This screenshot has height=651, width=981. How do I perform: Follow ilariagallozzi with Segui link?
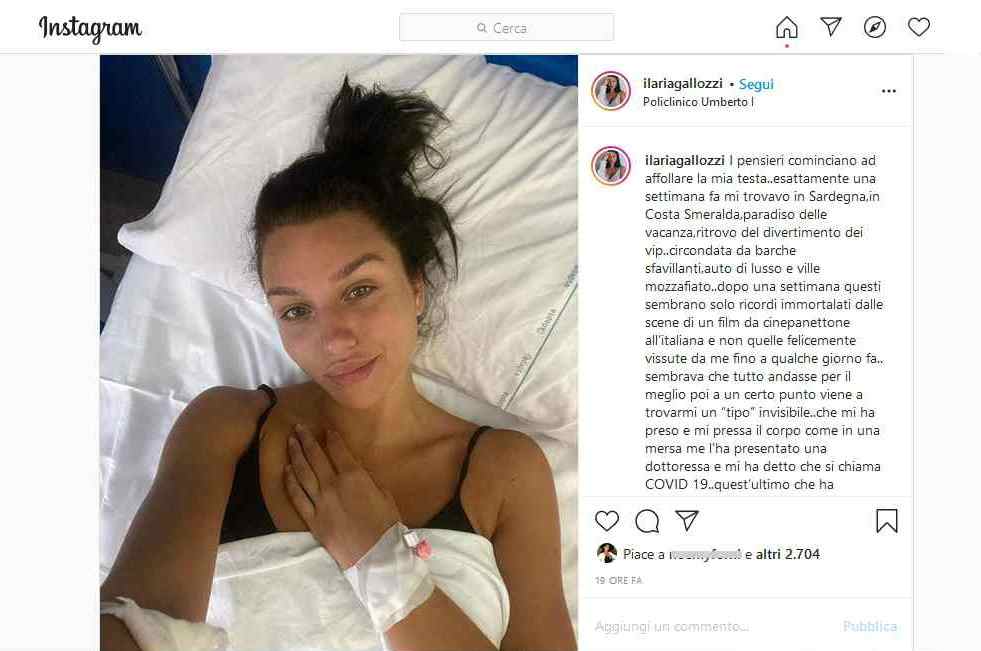pos(756,84)
